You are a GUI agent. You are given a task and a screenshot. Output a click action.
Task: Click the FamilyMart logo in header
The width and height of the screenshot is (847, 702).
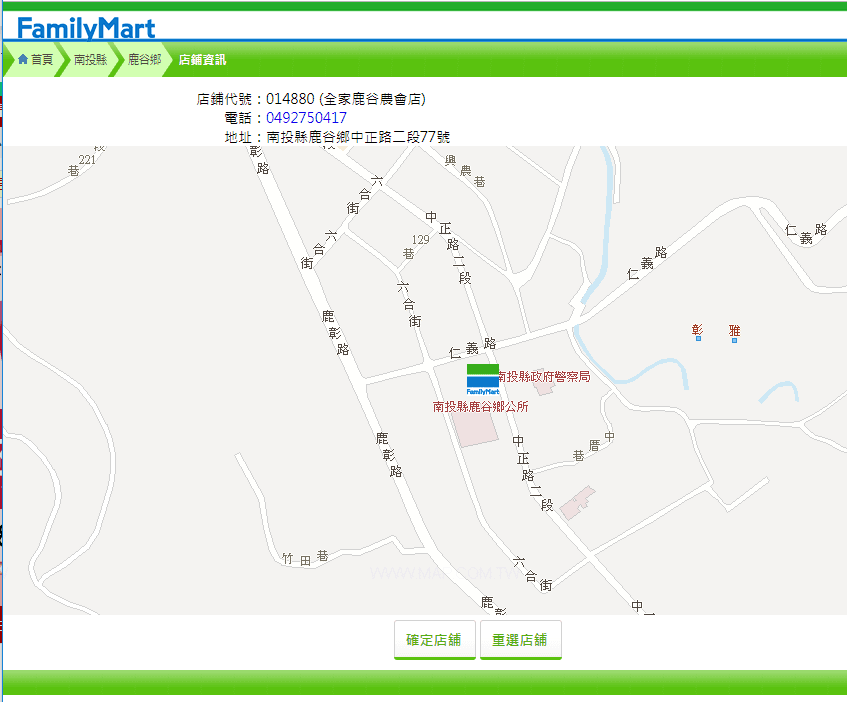coord(86,28)
